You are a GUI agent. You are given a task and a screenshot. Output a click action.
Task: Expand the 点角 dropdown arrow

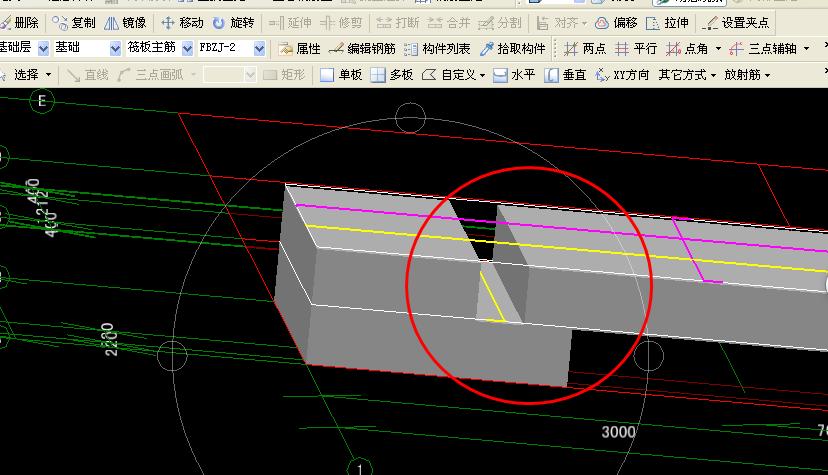718,49
